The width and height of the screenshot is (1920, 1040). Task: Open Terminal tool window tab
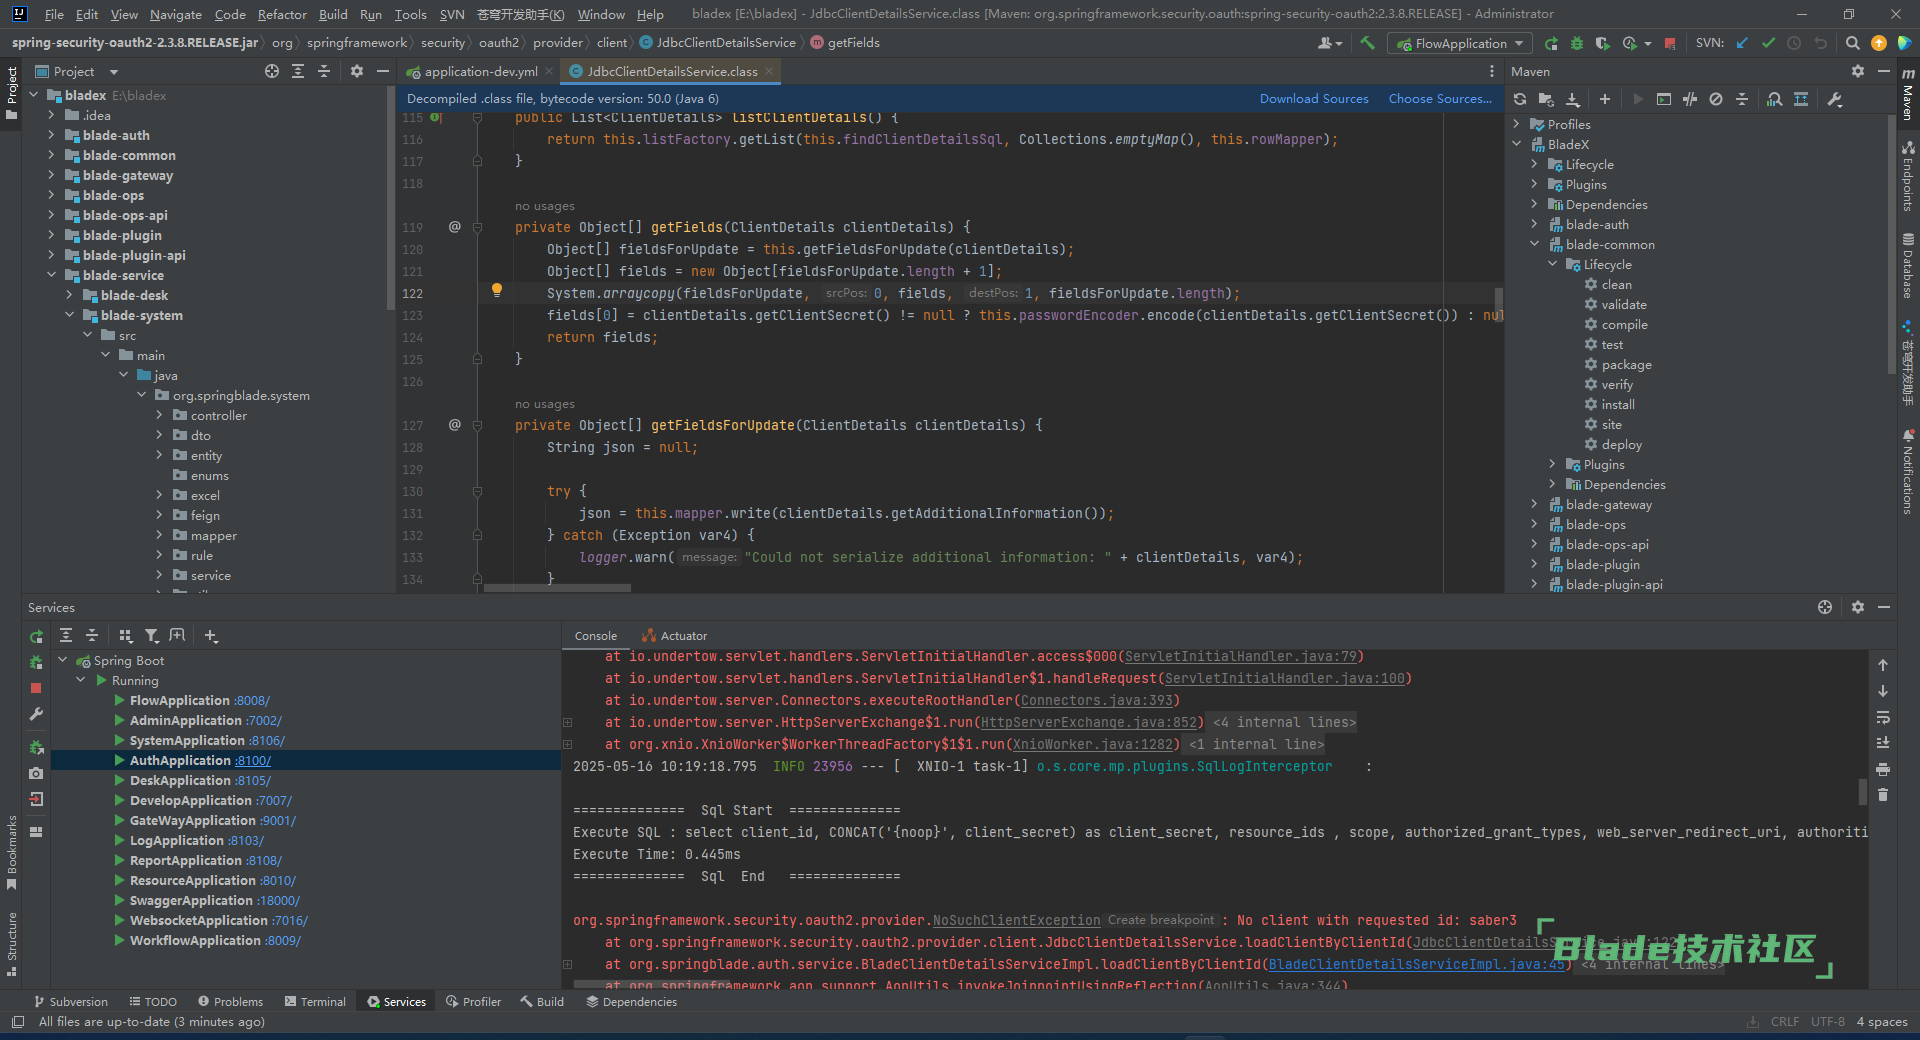pos(315,1001)
